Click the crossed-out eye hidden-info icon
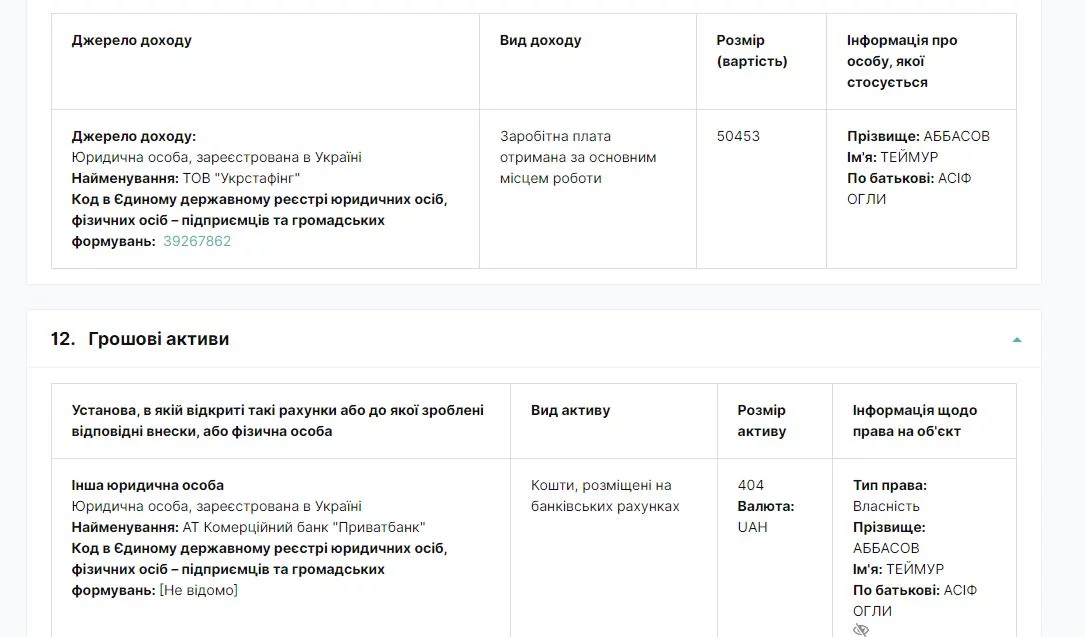The image size is (1085, 637). tap(861, 630)
